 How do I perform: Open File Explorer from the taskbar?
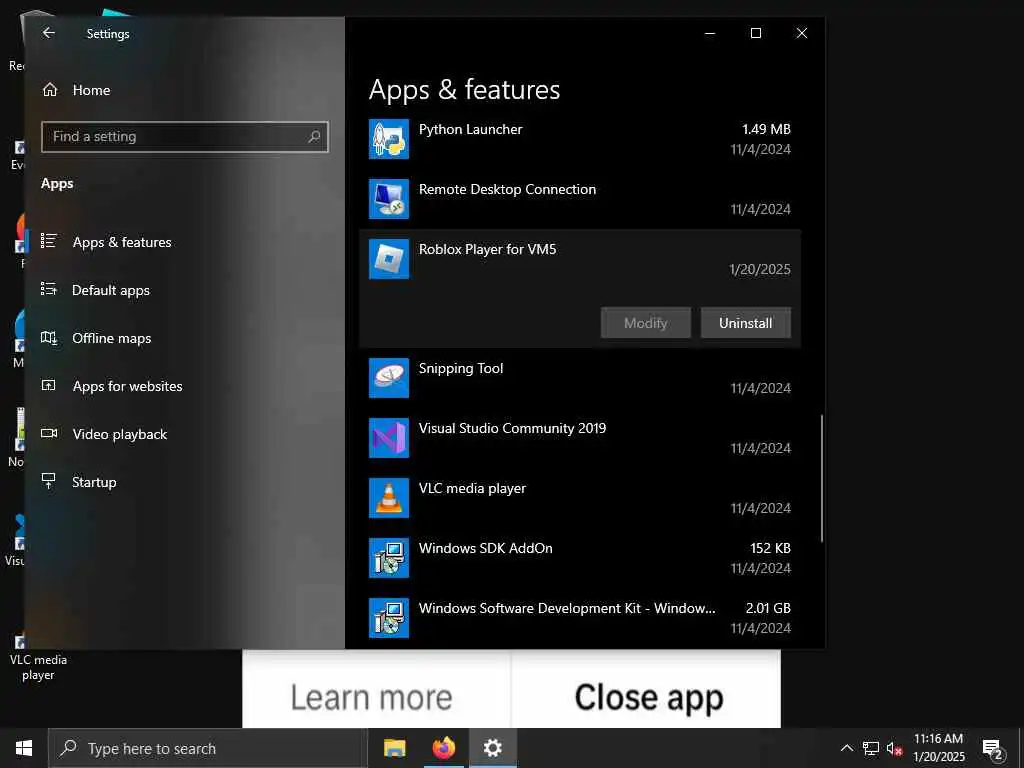click(394, 748)
